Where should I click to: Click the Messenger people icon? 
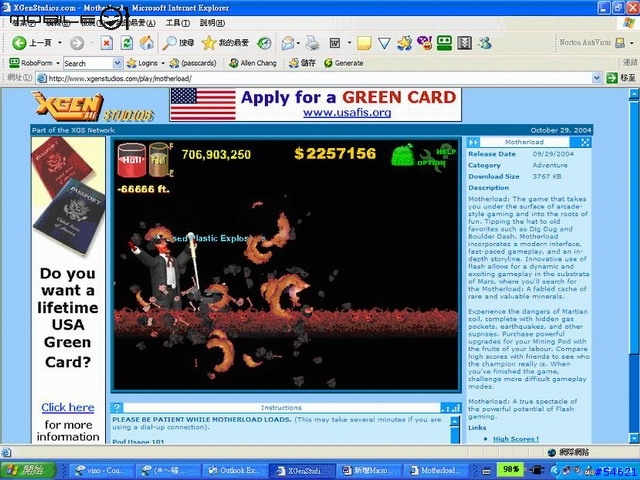tap(485, 43)
